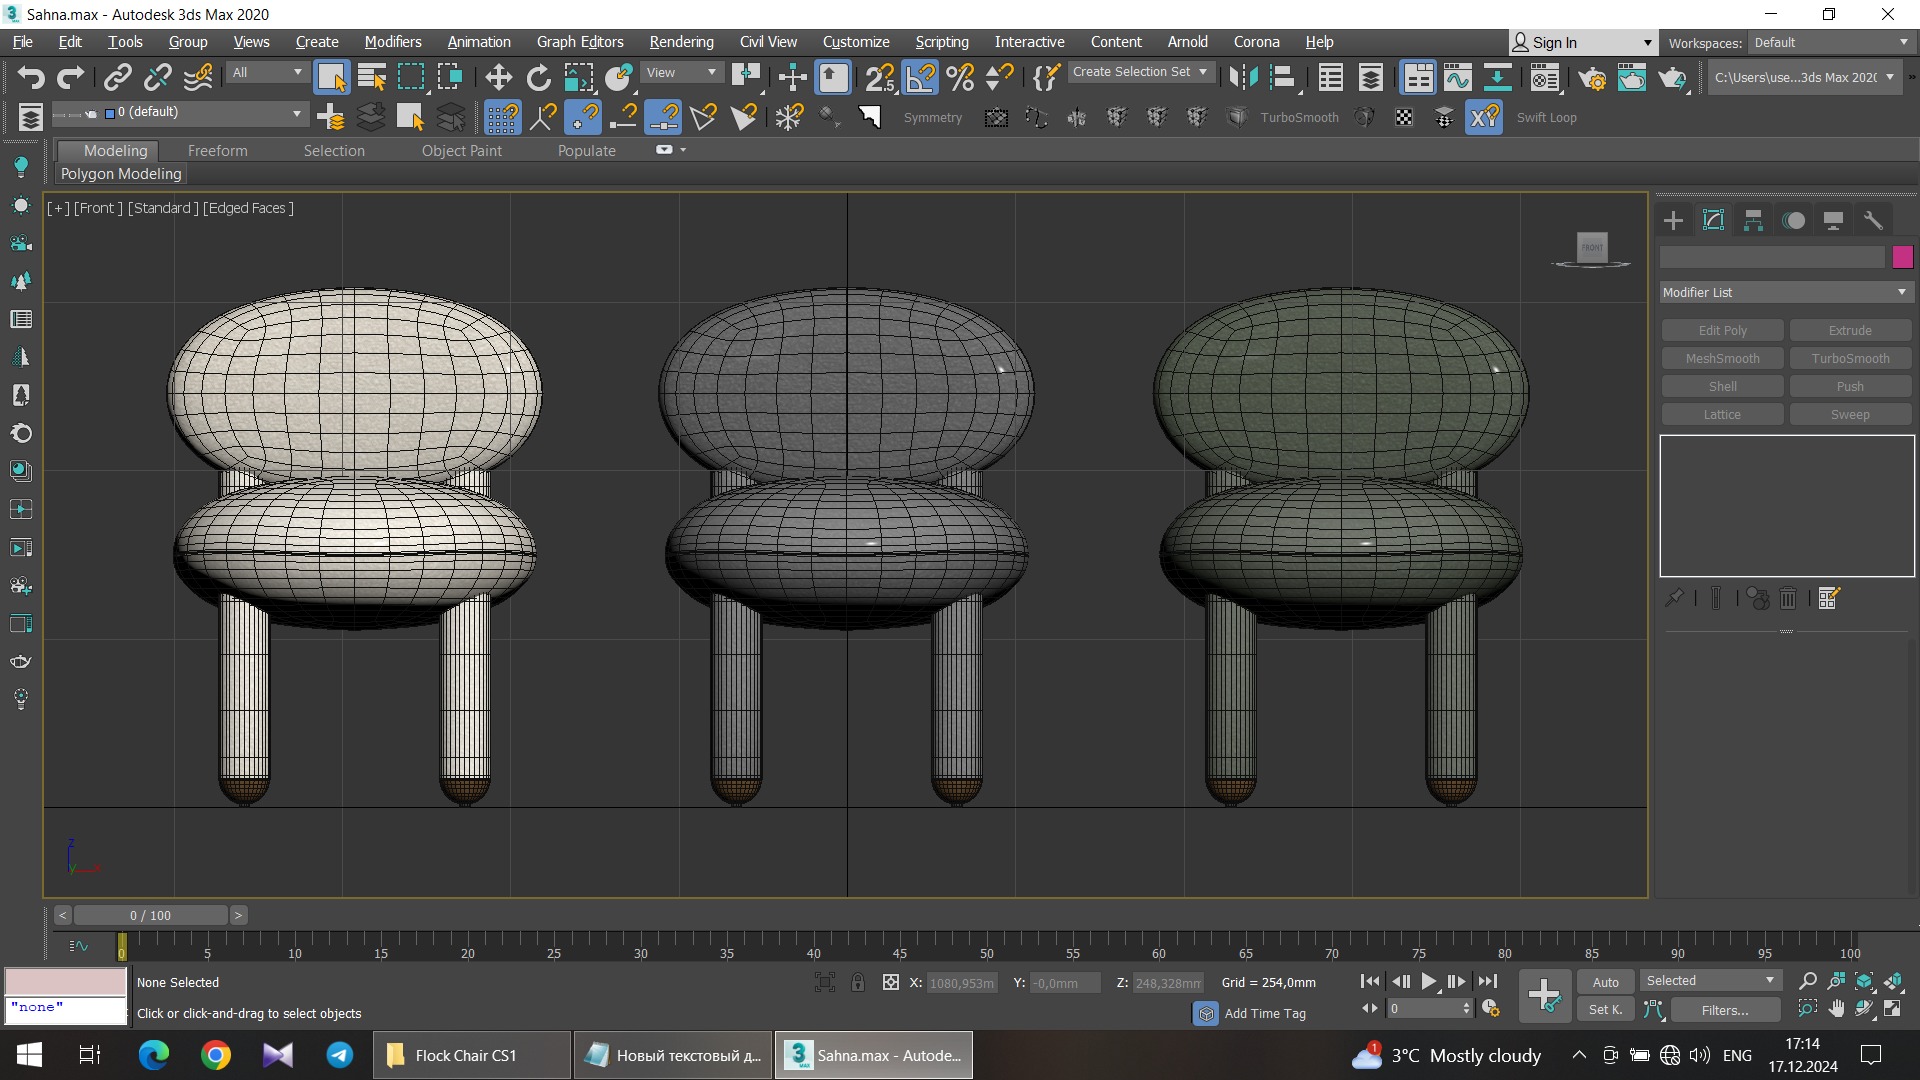Switch to the Object Paint ribbon tab

click(x=461, y=150)
